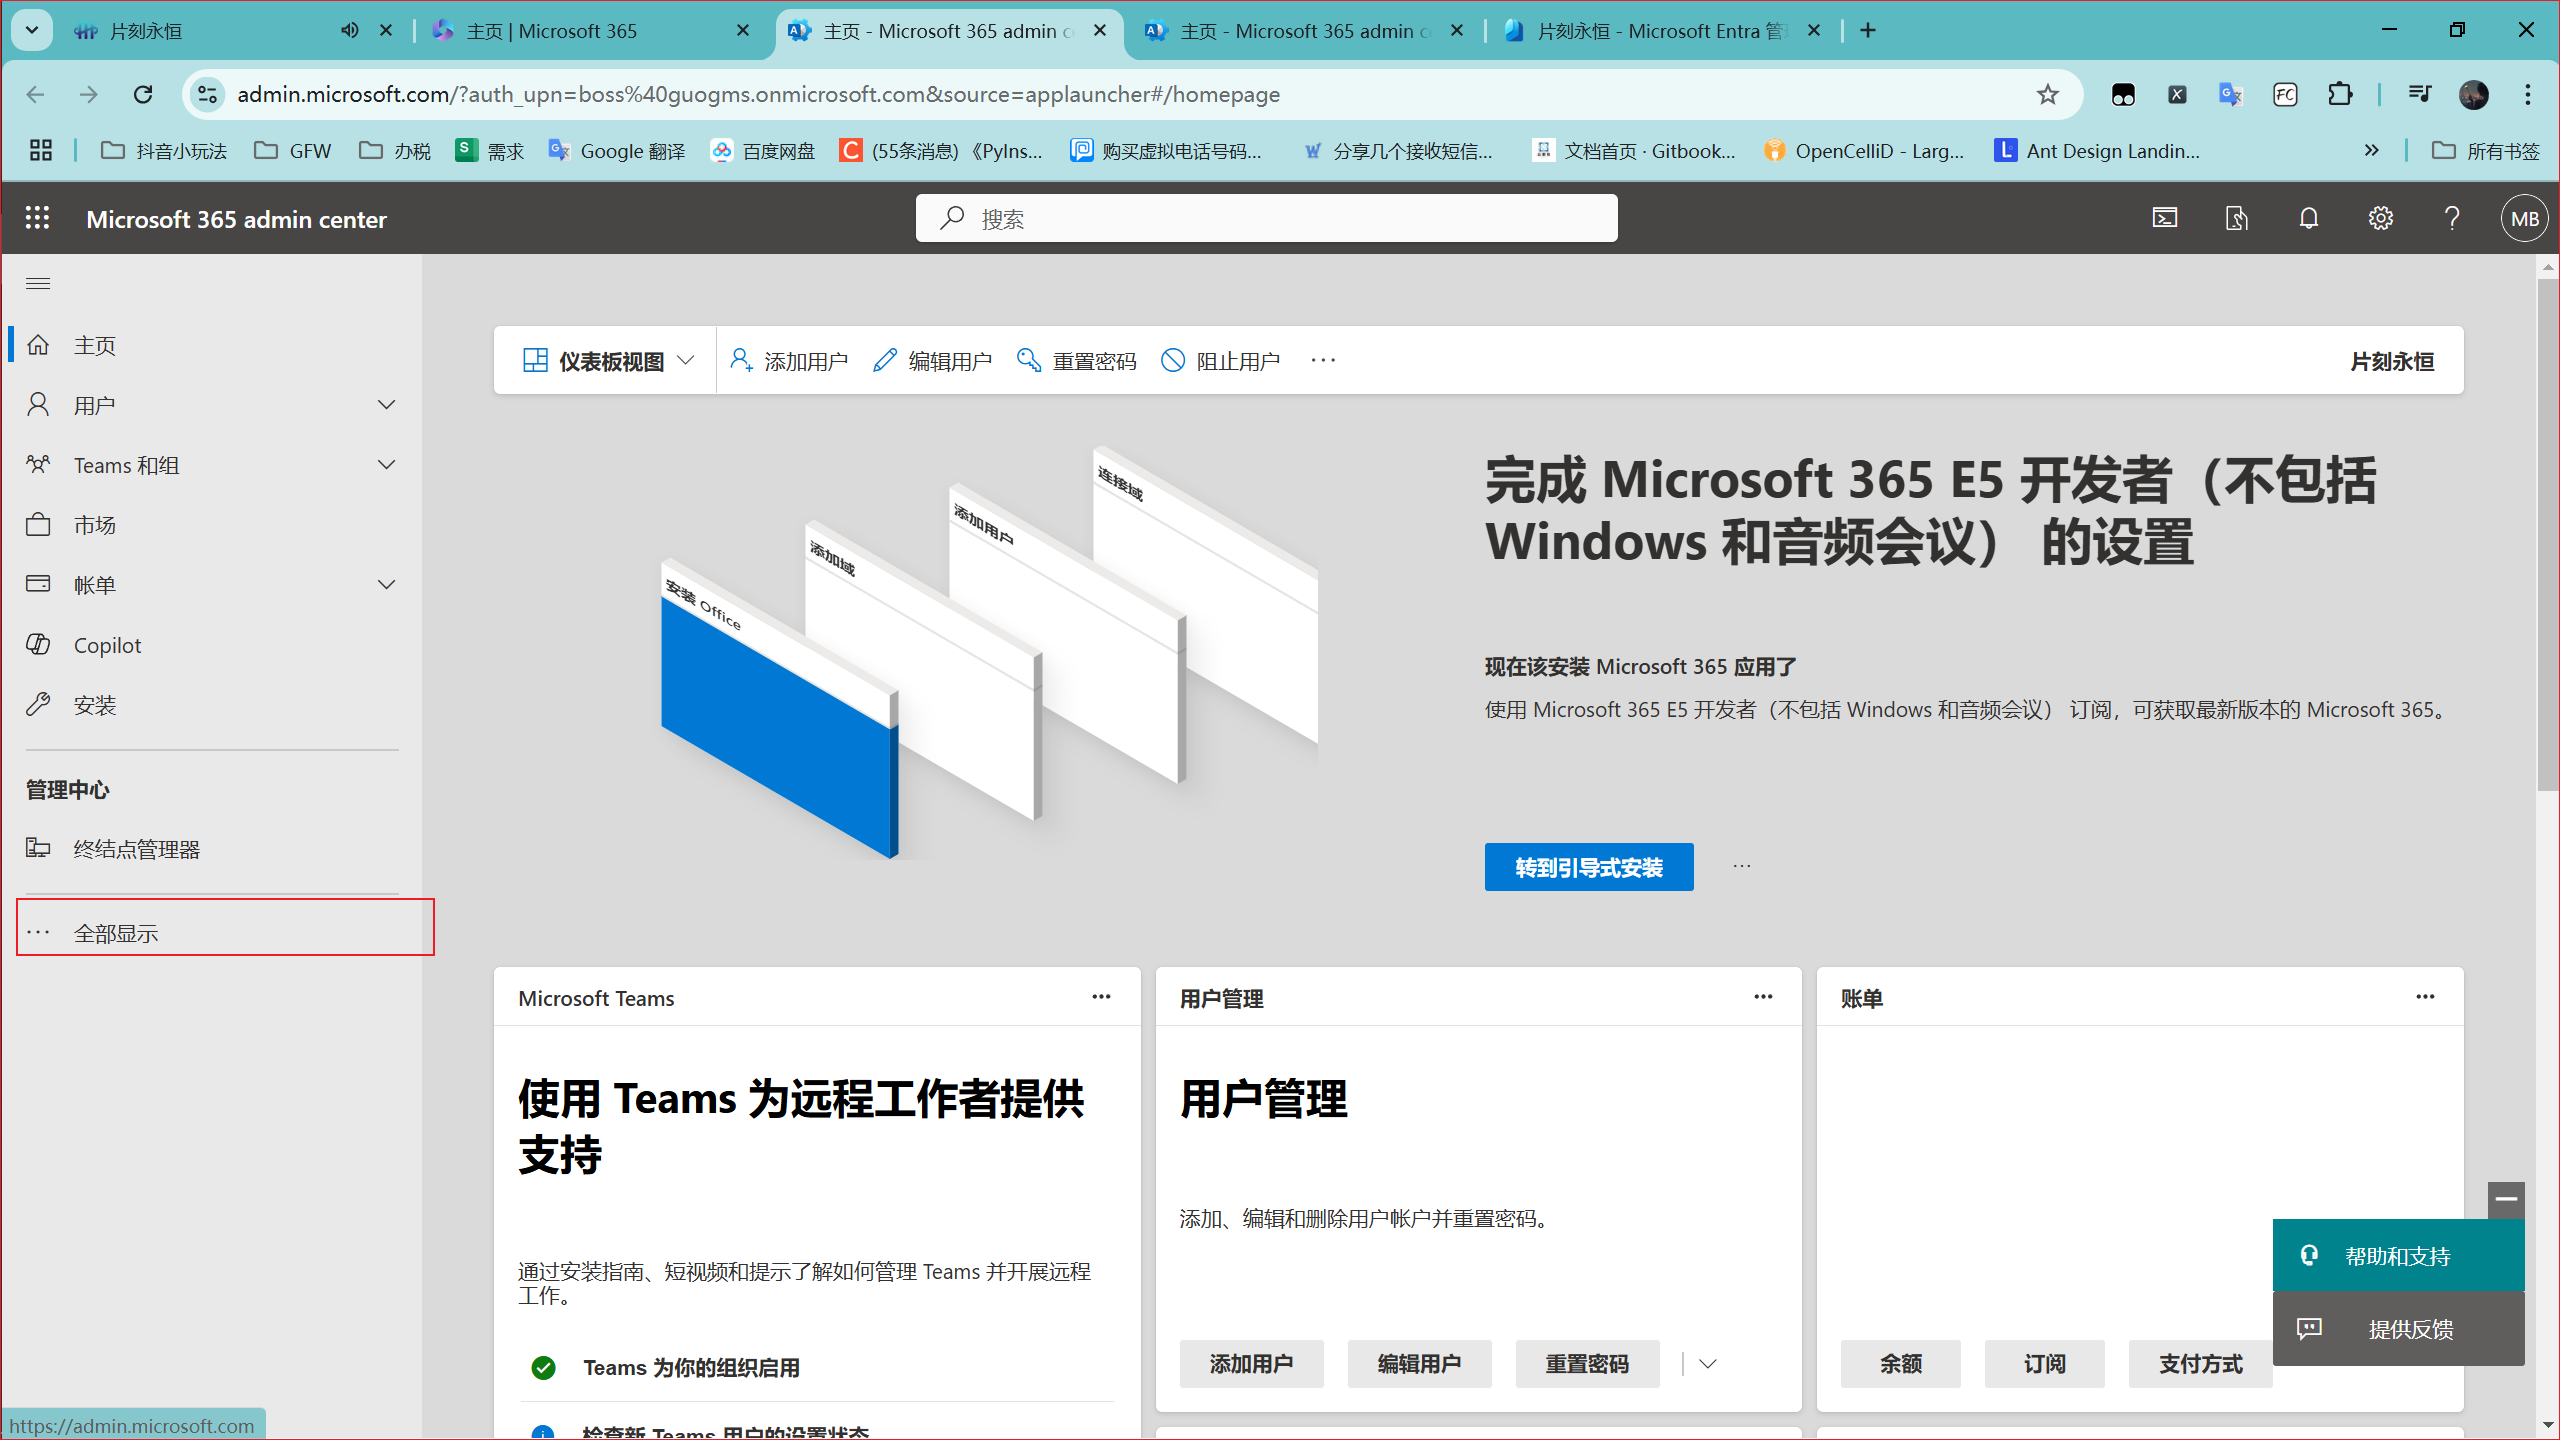
Task: Open the Google 翻译 bookmark
Action: click(617, 150)
